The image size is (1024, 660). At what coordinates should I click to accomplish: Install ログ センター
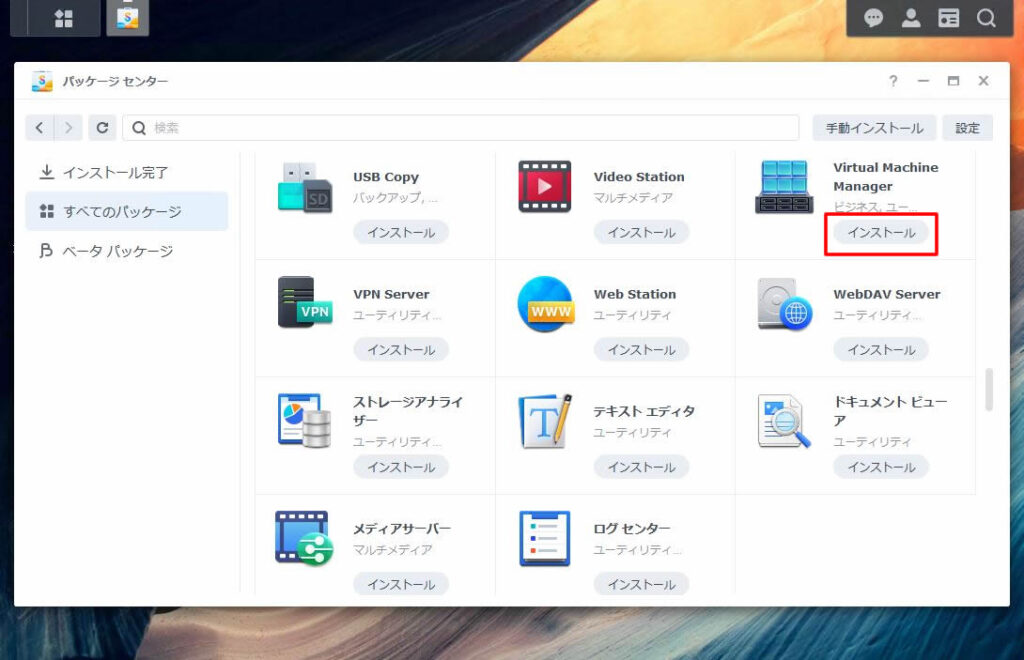pyautogui.click(x=641, y=584)
